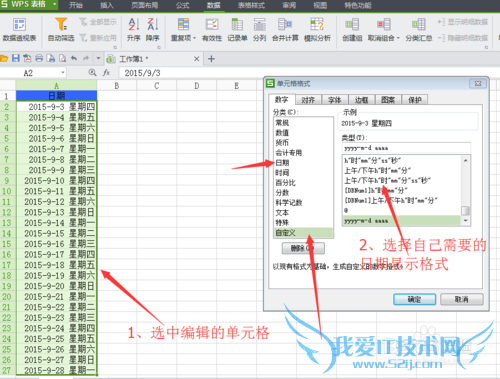
Task: Add a new document tab with plus
Action: 211,59
